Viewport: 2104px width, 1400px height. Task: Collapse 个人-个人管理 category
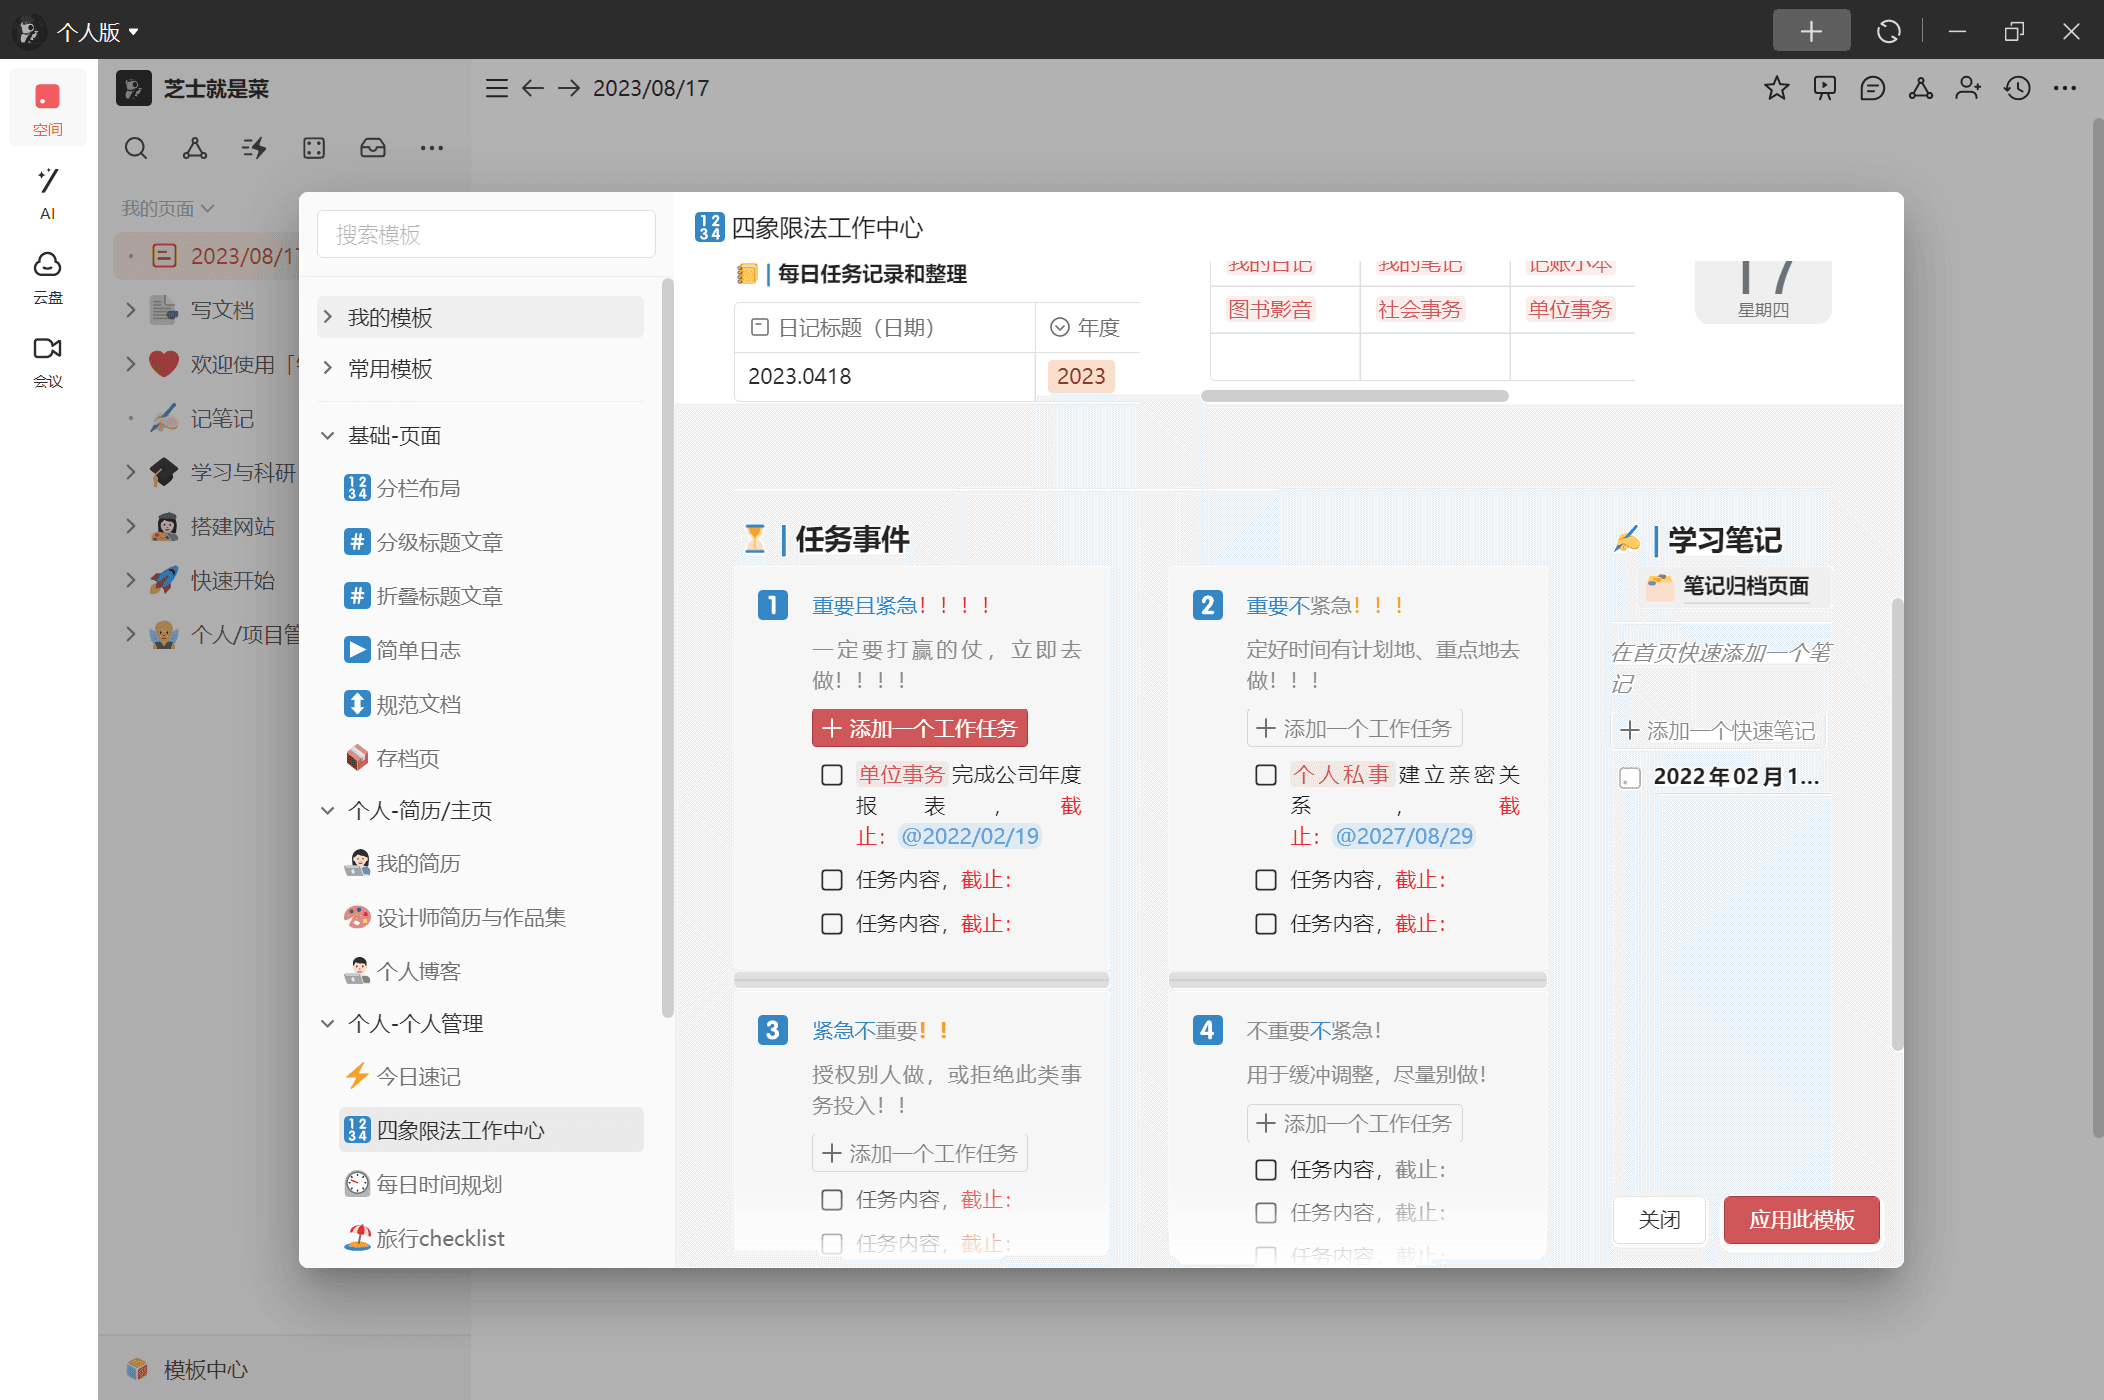click(327, 1024)
